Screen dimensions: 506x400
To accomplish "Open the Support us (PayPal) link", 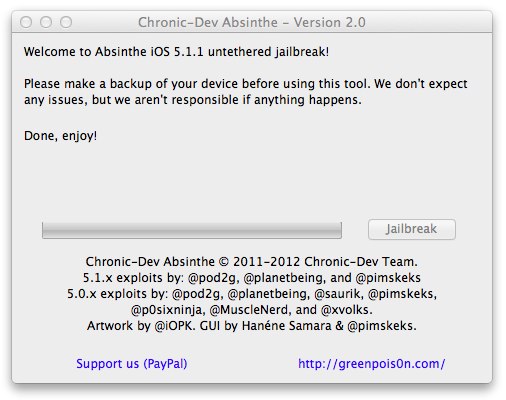I will [132, 364].
